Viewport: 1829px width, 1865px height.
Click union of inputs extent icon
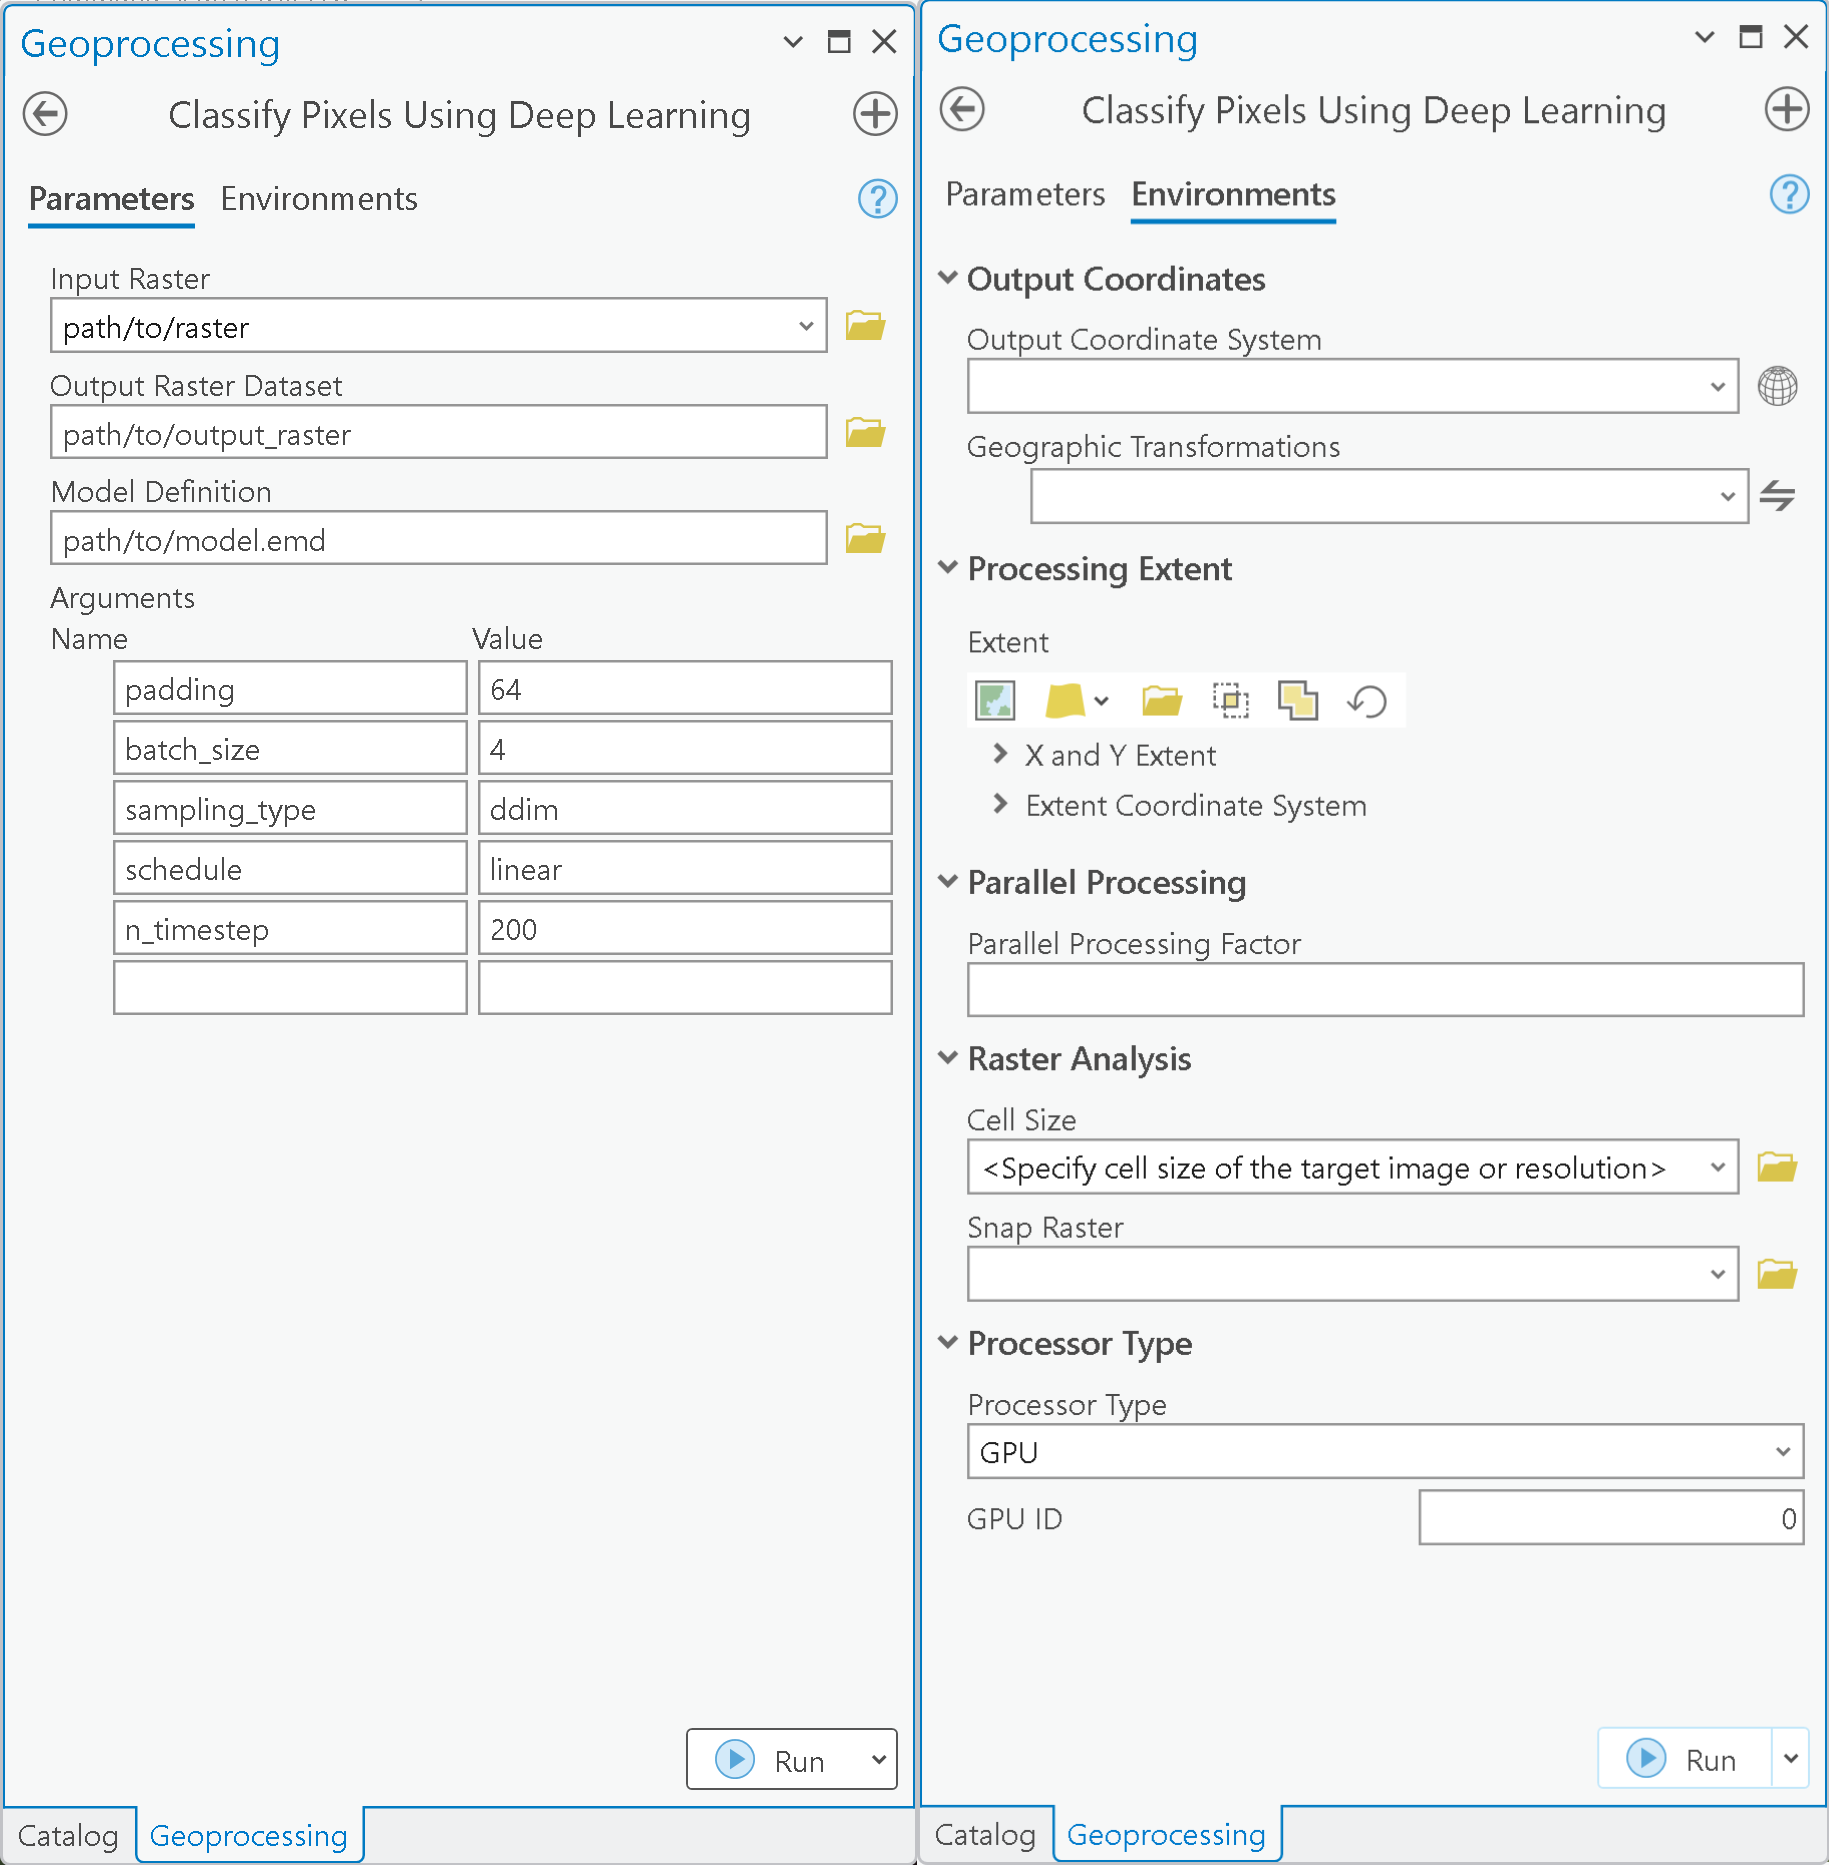point(1297,701)
